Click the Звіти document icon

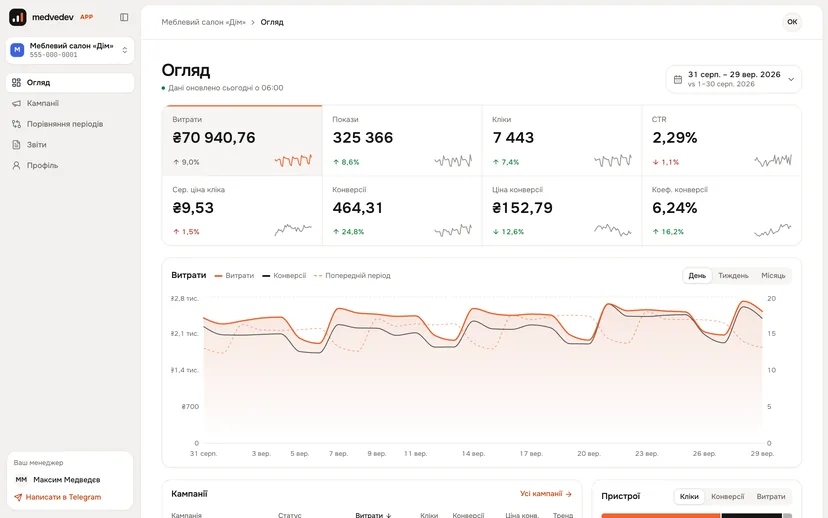[x=16, y=145]
